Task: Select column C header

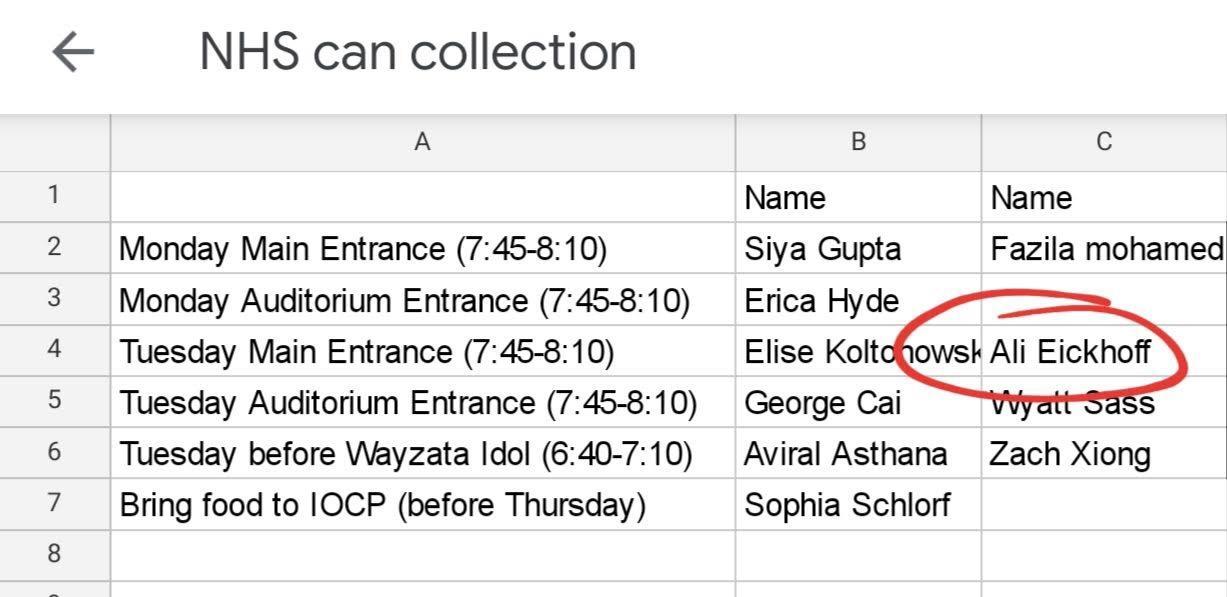Action: (1103, 142)
